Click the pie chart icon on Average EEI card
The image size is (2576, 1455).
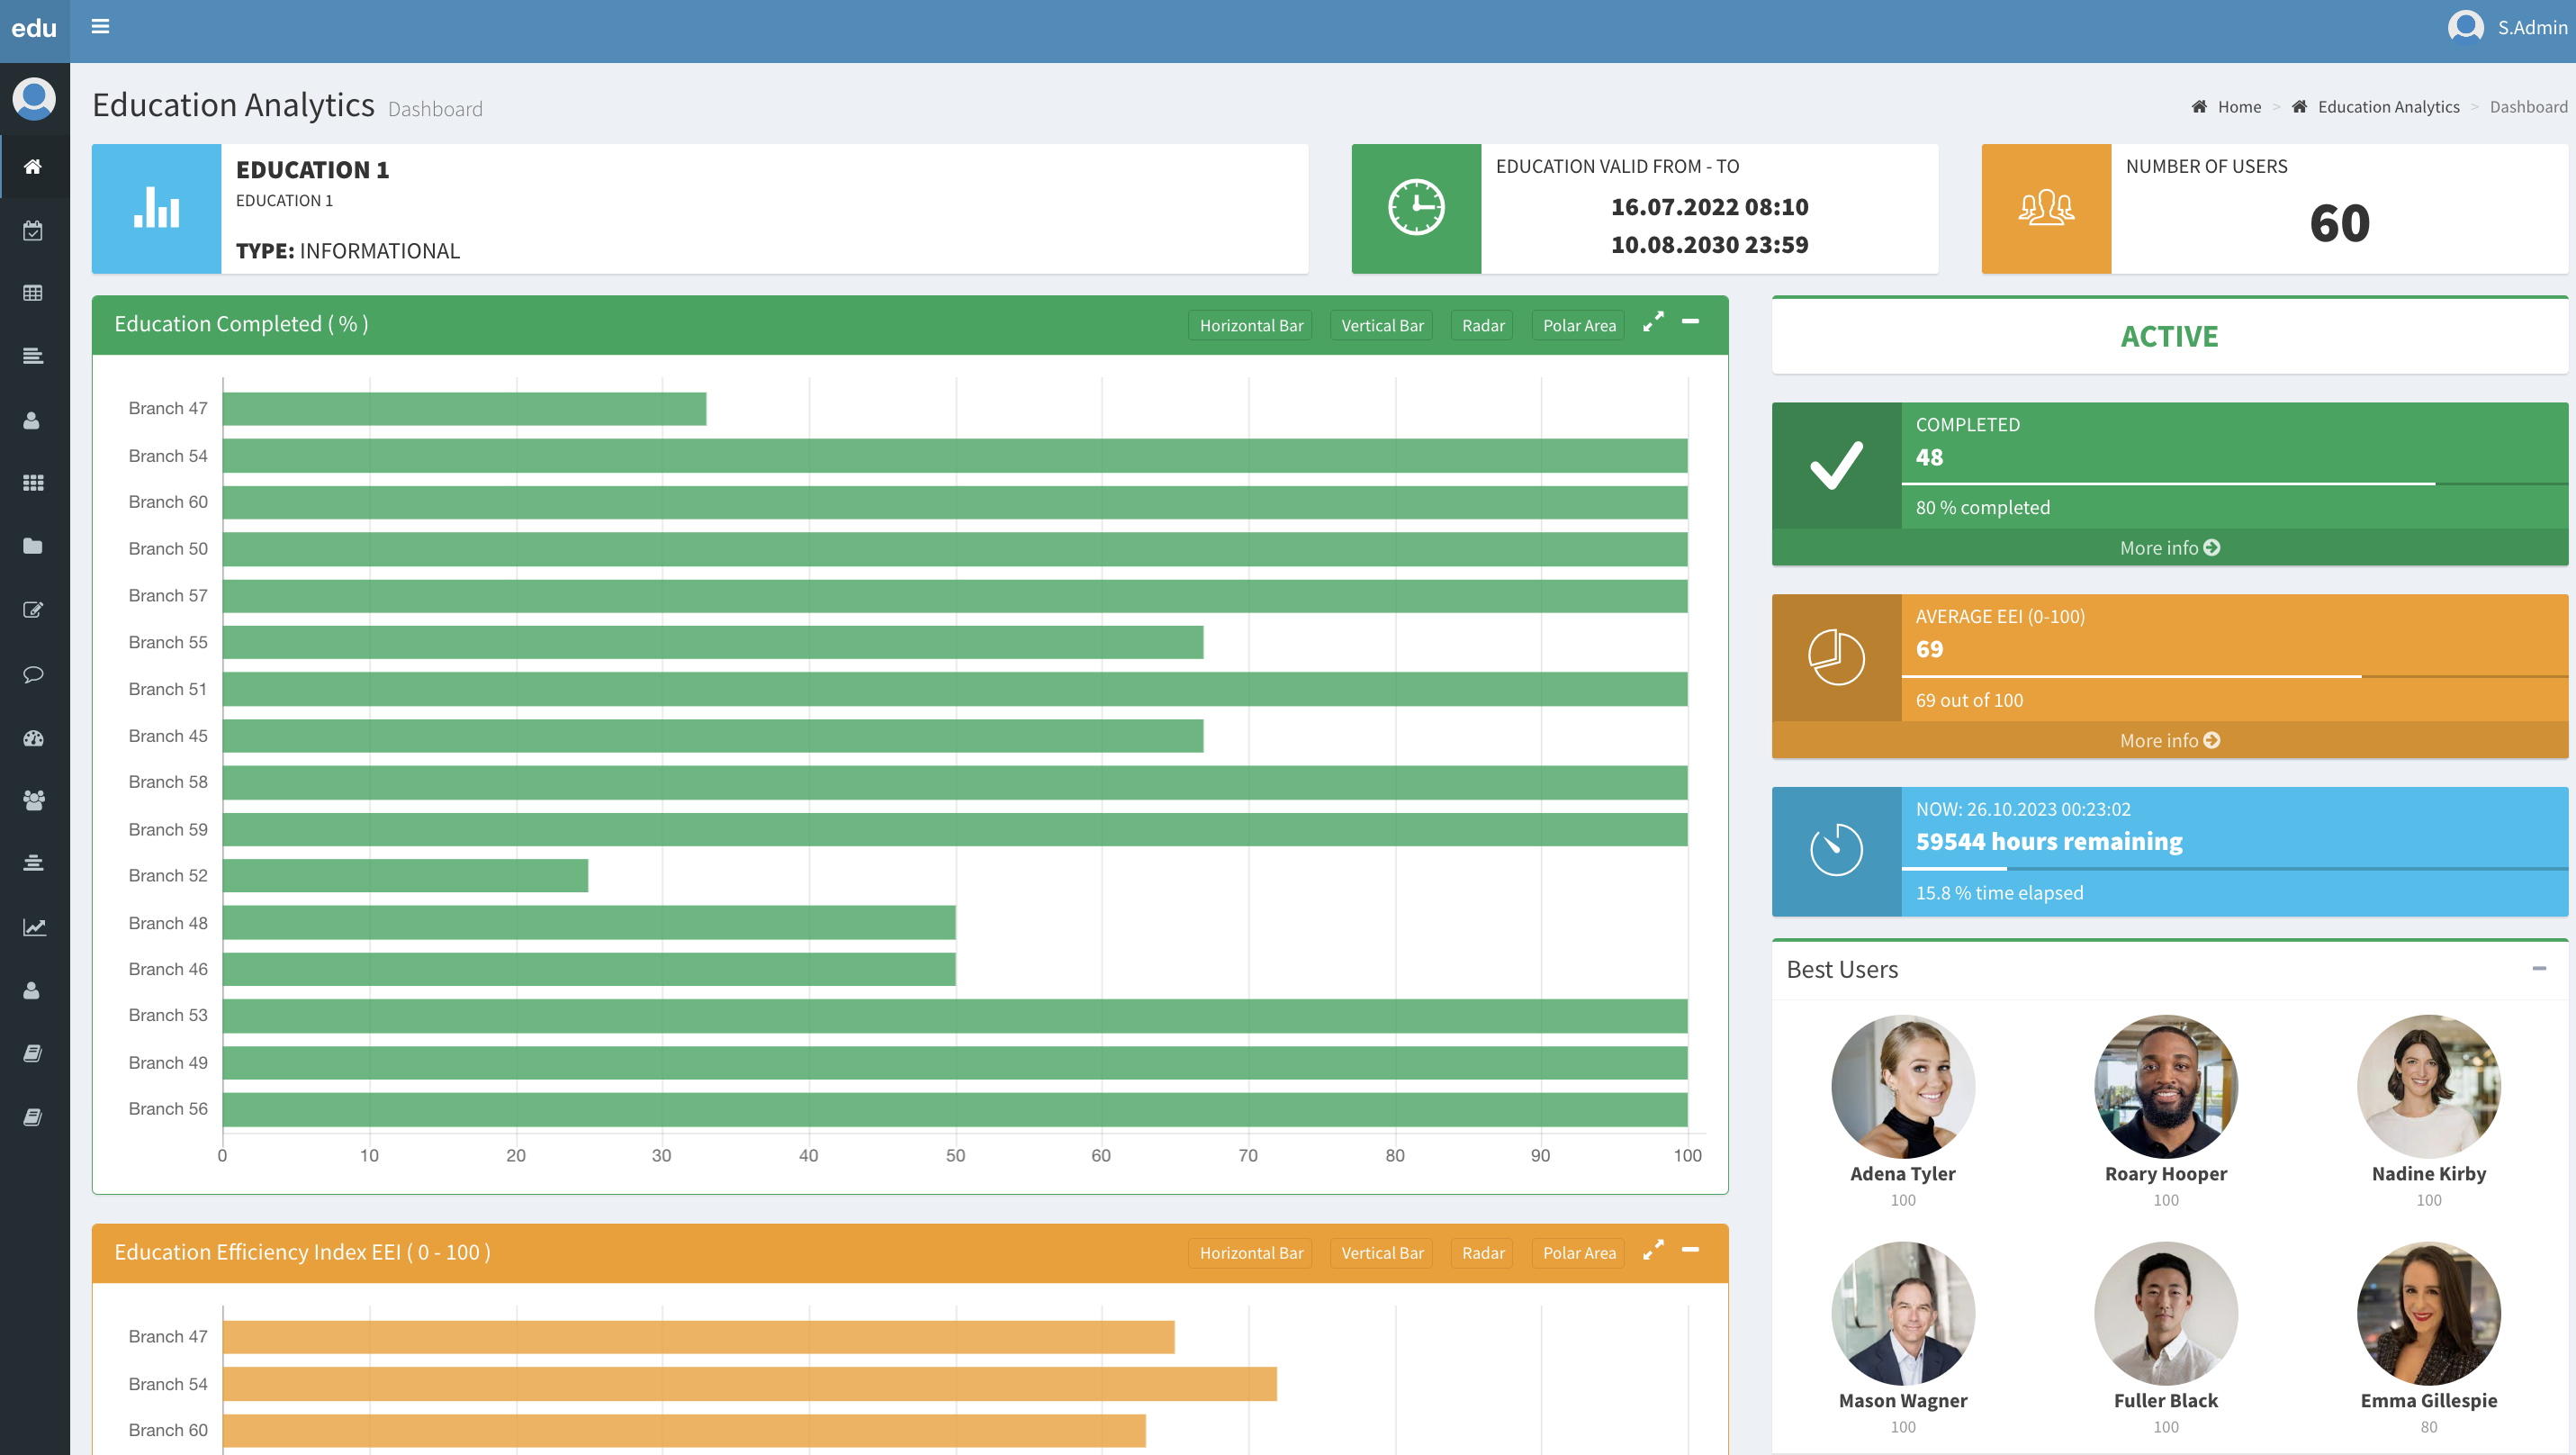pos(1836,657)
